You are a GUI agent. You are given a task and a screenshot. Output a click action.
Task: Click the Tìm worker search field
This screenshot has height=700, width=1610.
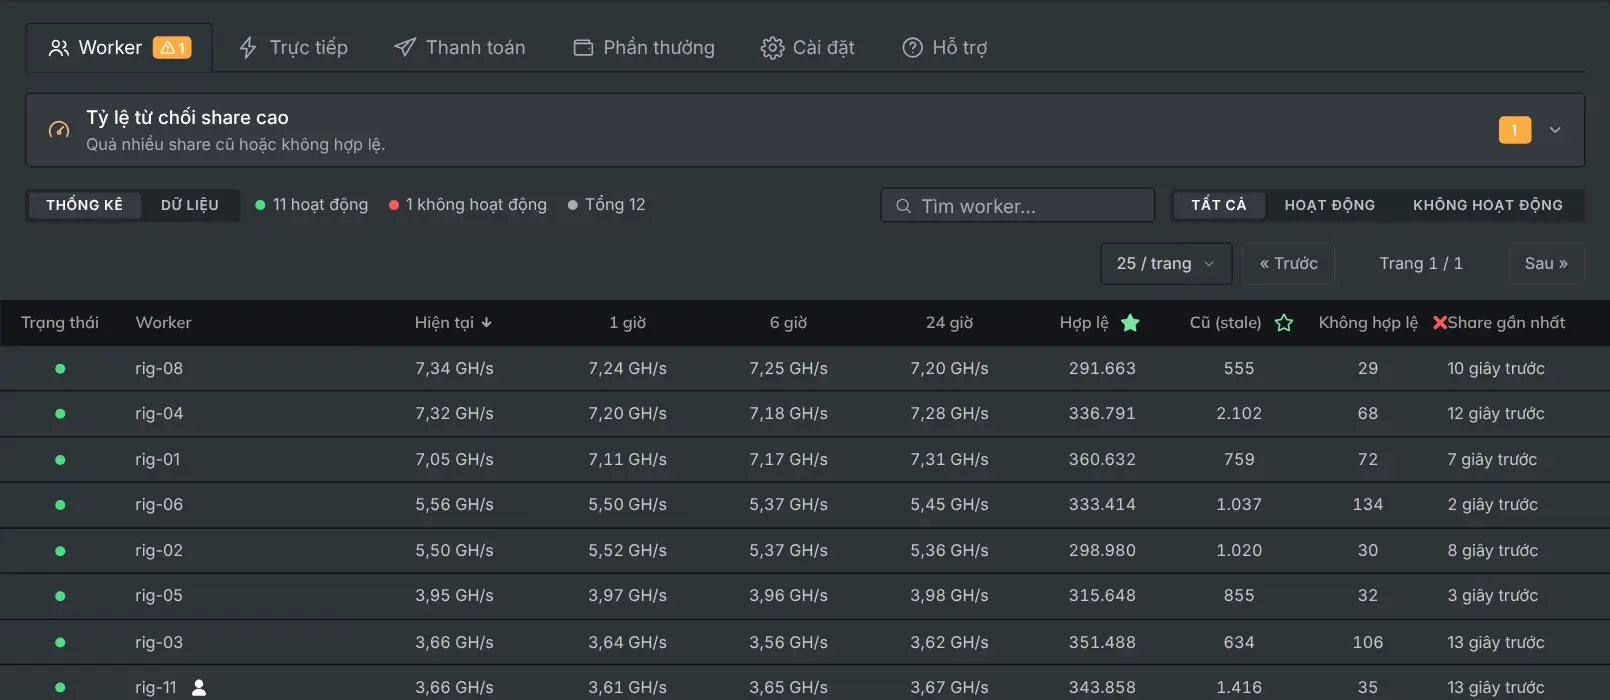pyautogui.click(x=1018, y=206)
